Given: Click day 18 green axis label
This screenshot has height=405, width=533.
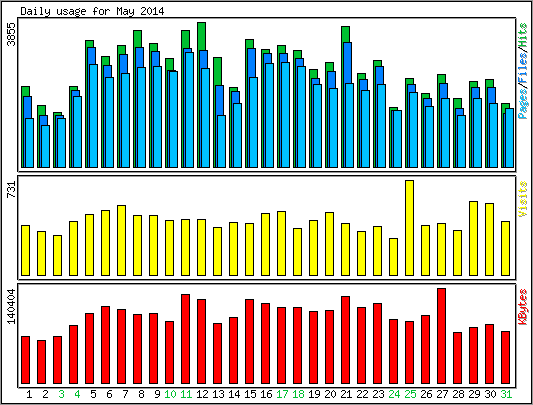Looking at the screenshot, I should pos(298,394).
